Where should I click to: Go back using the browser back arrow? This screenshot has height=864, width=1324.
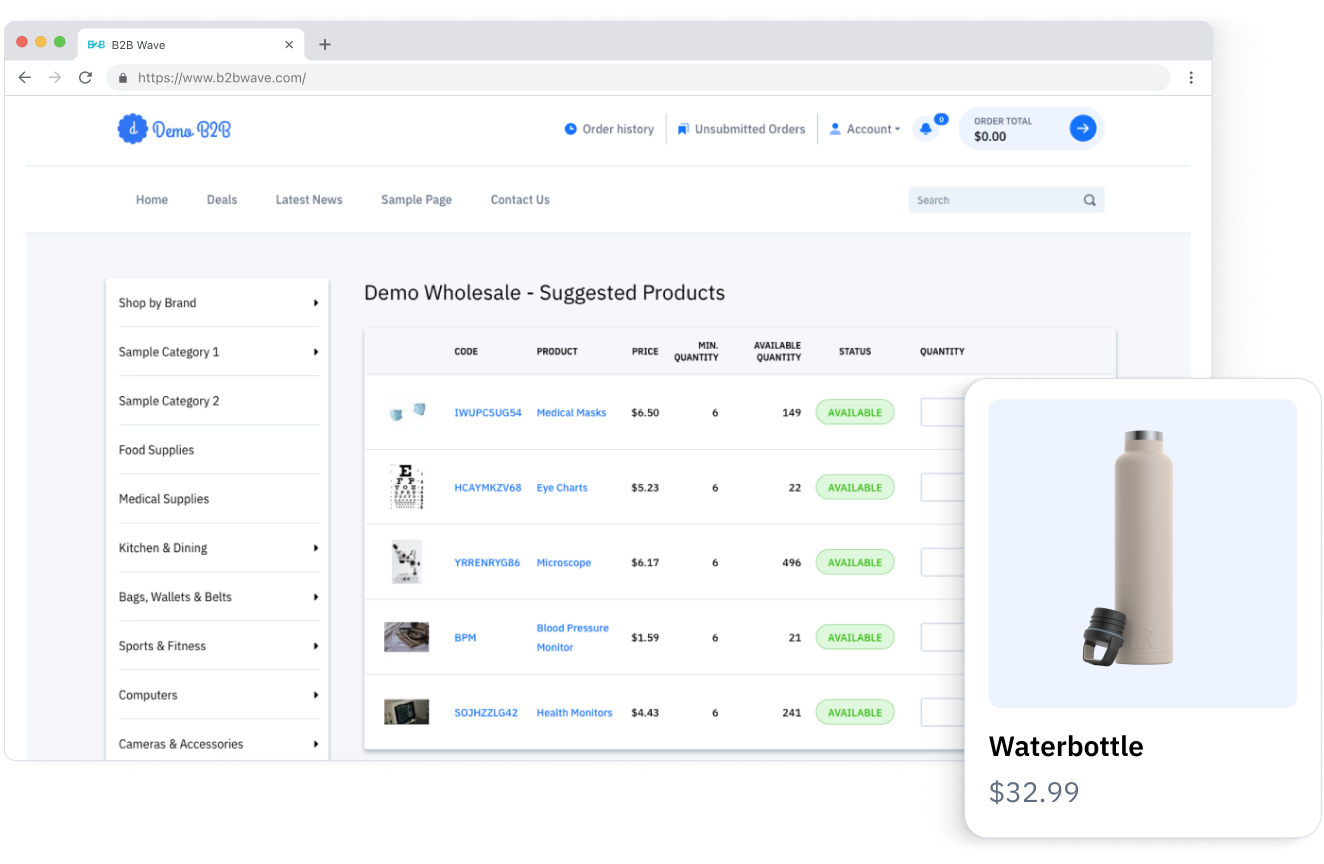[x=25, y=78]
